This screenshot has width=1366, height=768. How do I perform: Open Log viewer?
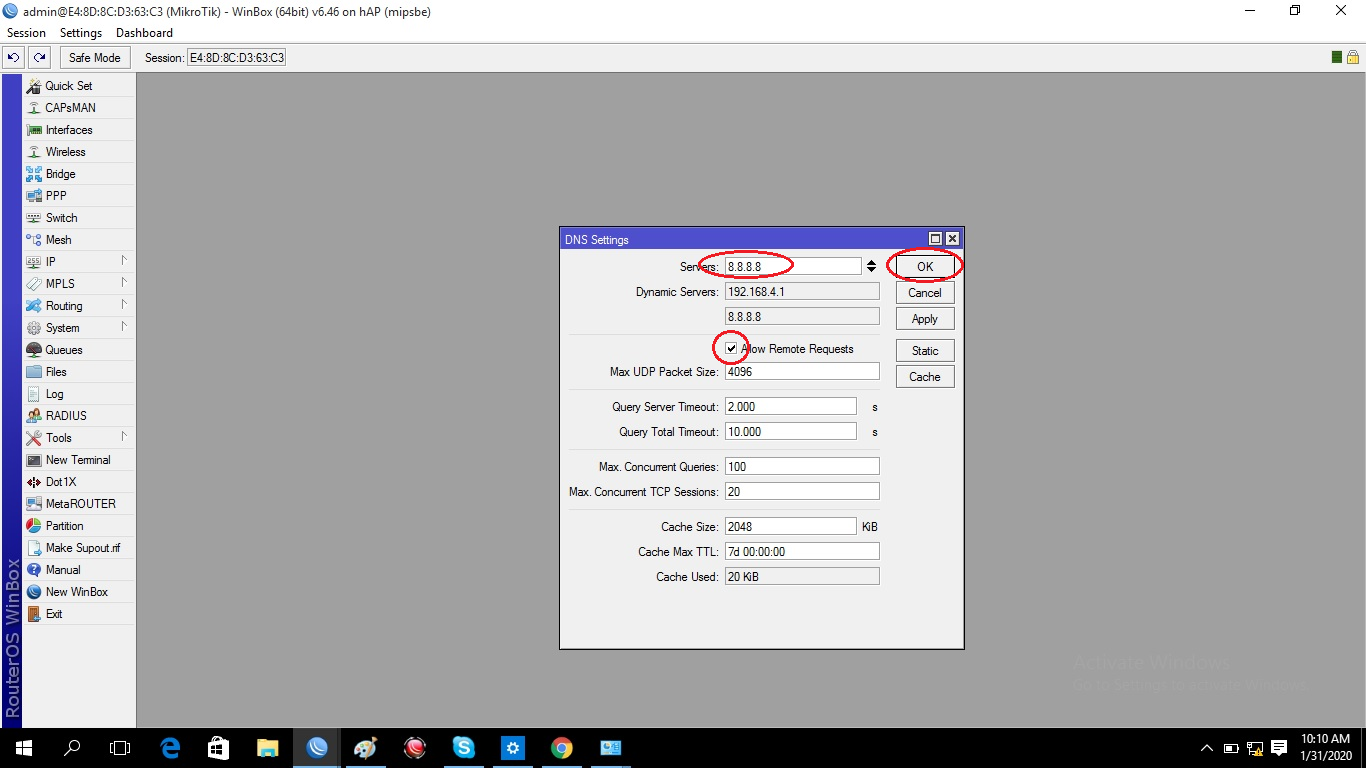coord(79,394)
